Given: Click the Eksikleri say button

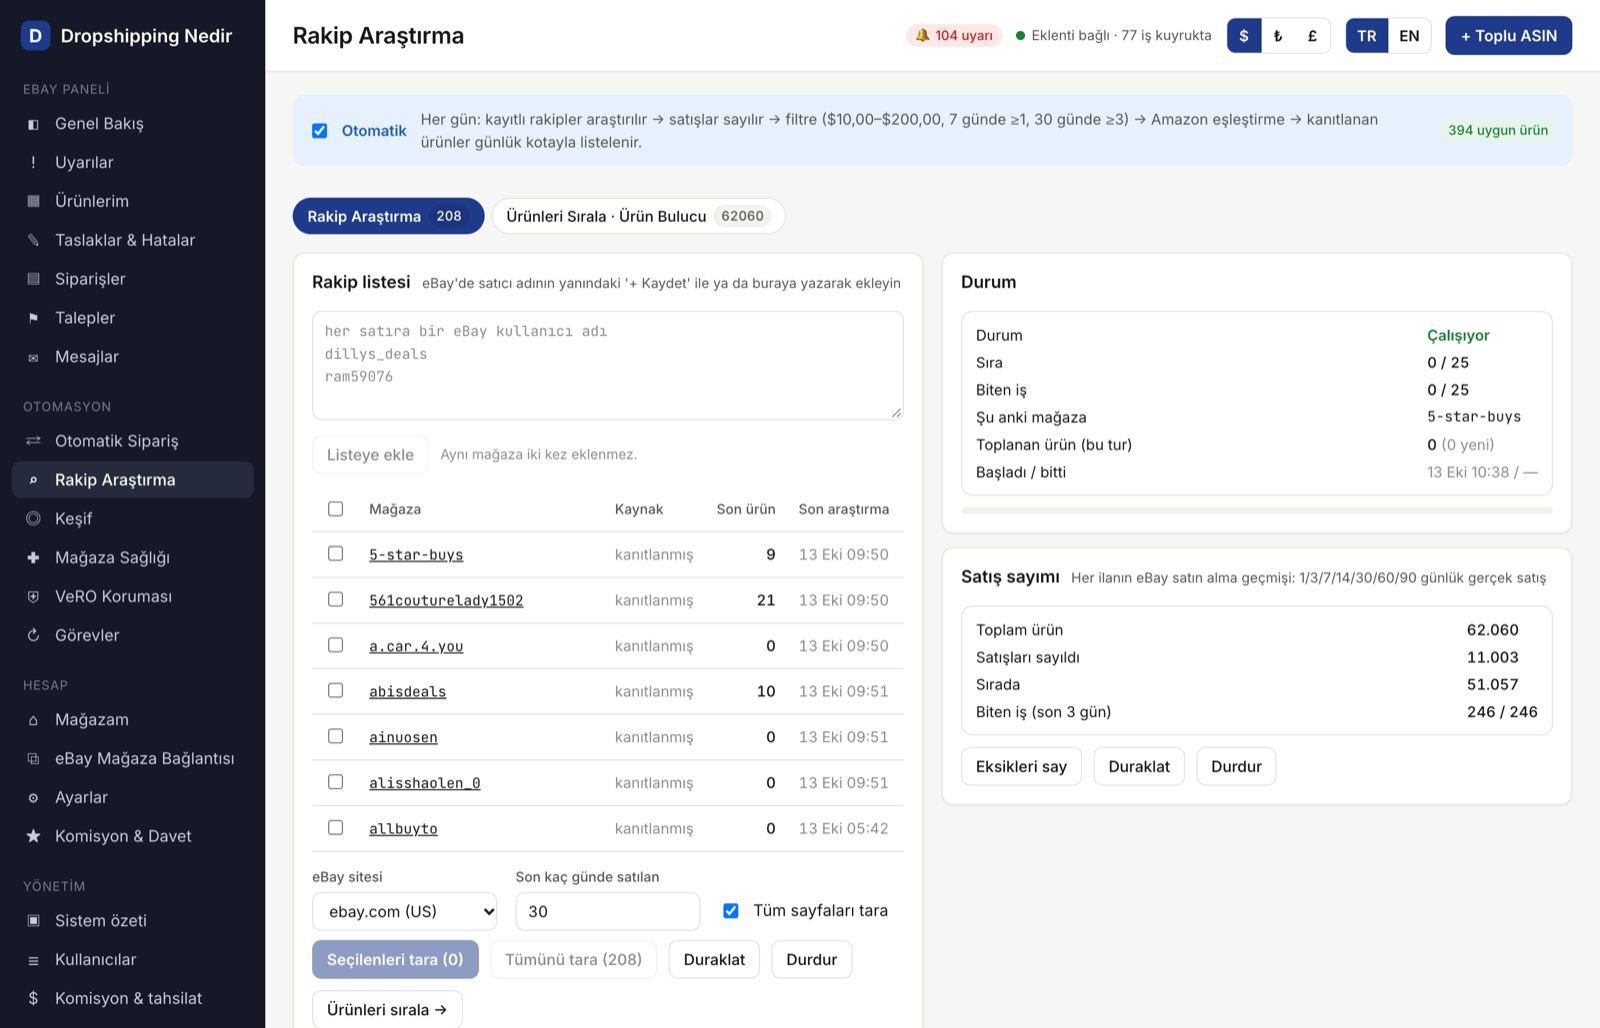Looking at the screenshot, I should (x=1021, y=767).
